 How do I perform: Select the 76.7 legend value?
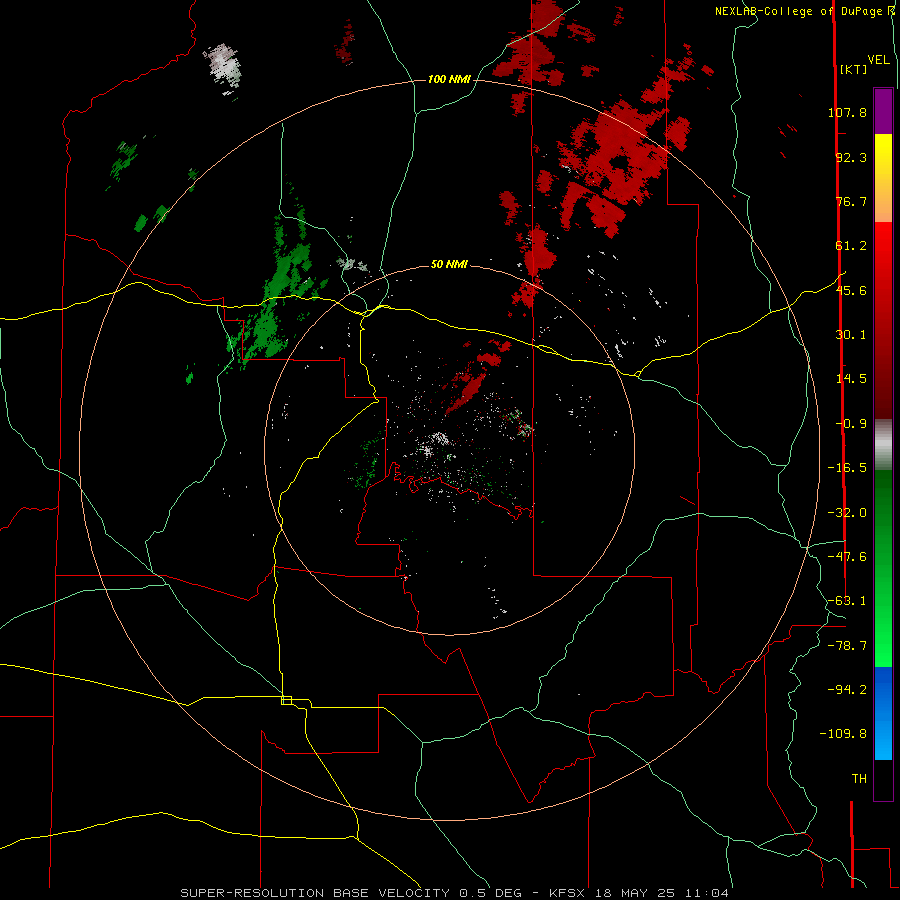pyautogui.click(x=851, y=201)
